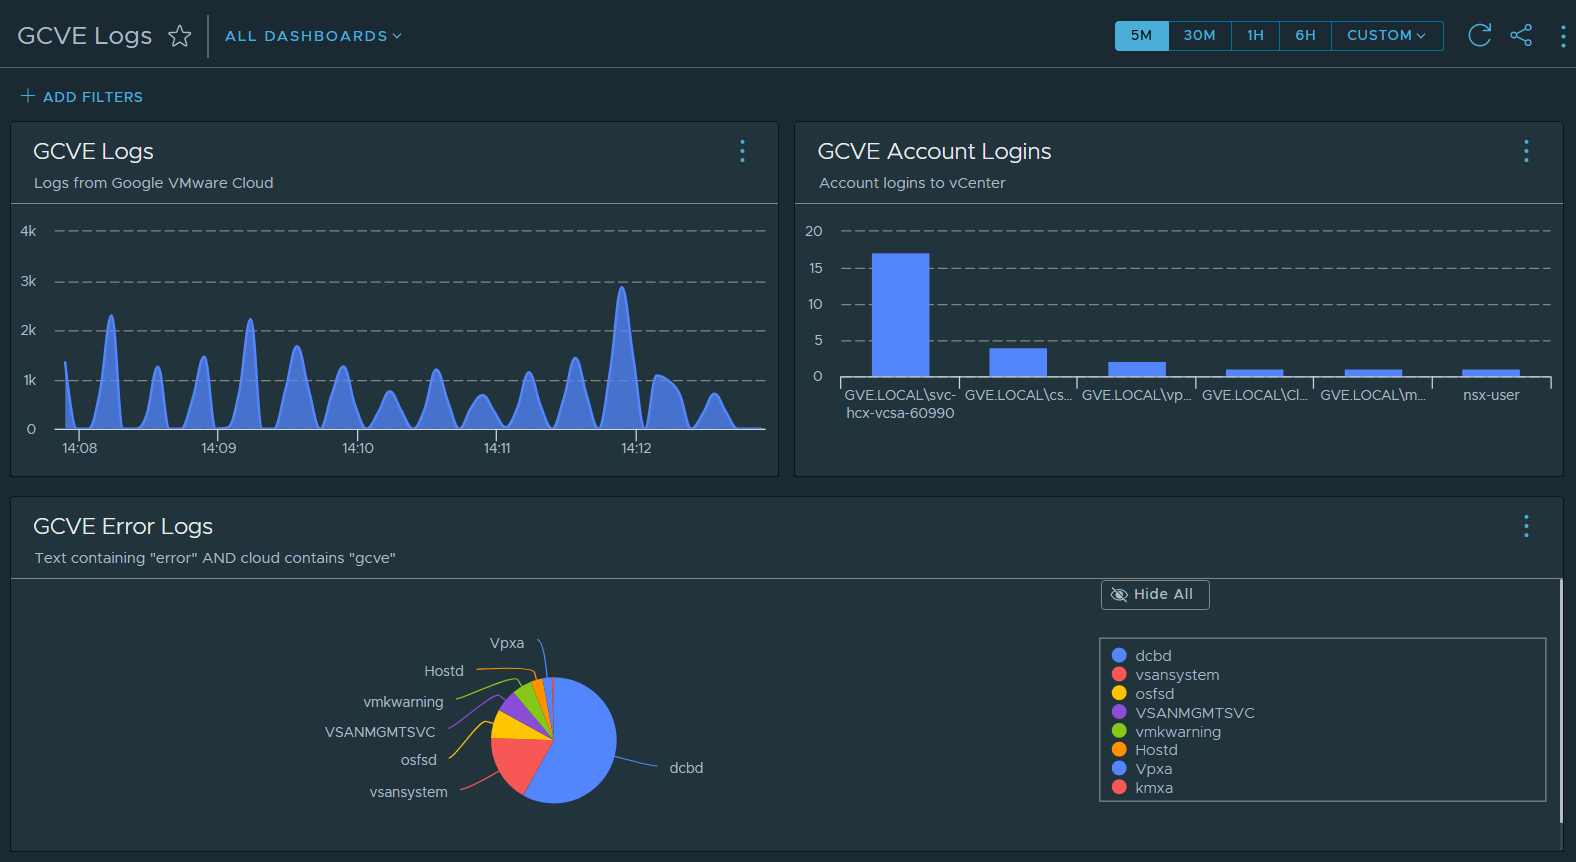Toggle osfsd series in legend
1576x862 pixels.
coord(1143,694)
